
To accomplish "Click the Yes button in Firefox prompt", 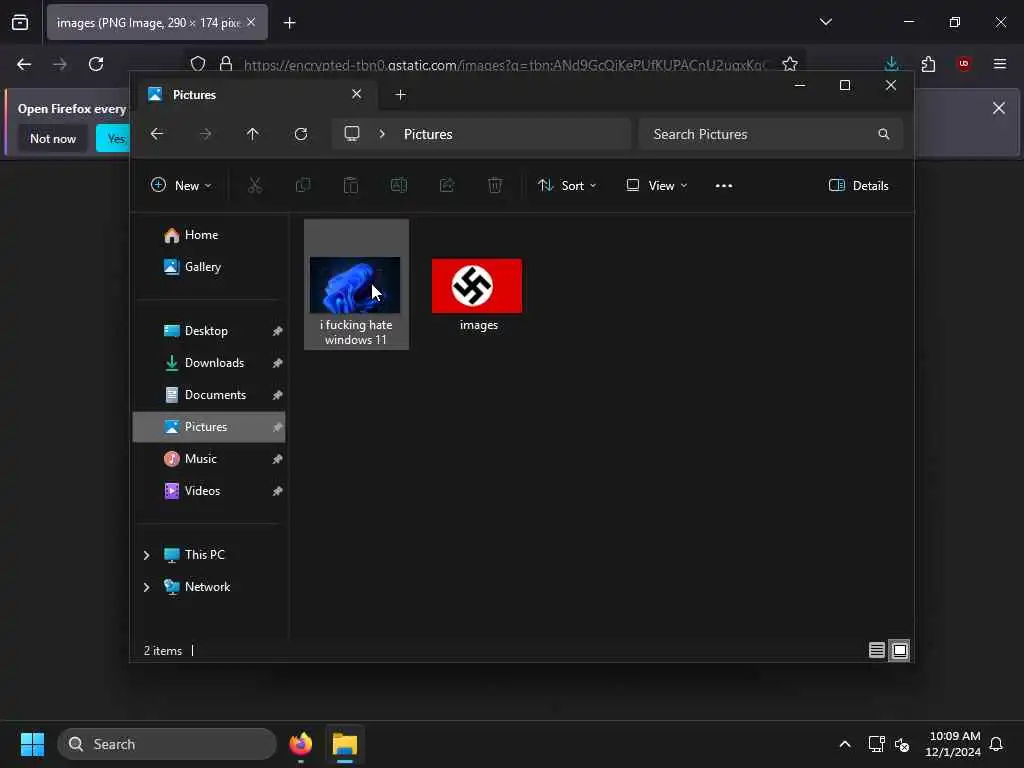I will [113, 138].
